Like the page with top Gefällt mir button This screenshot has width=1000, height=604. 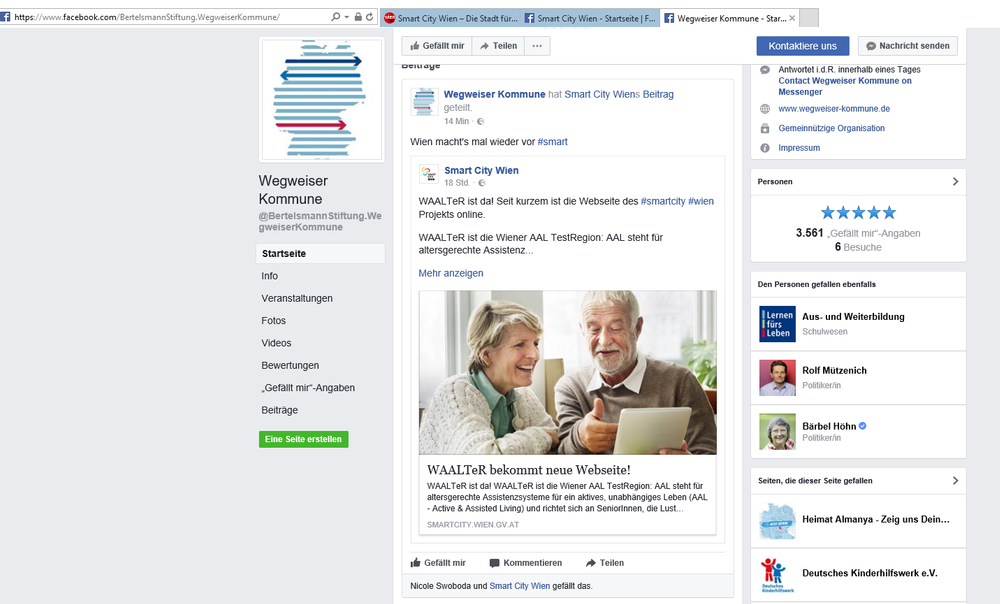click(438, 46)
